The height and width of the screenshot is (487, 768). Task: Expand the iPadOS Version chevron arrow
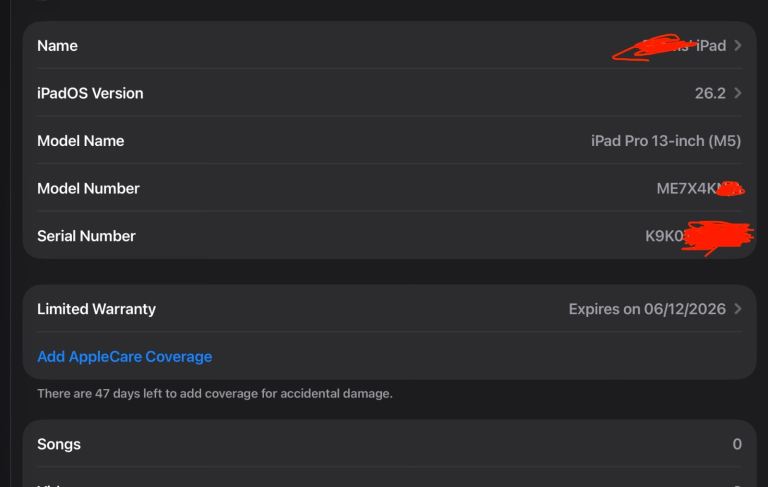pos(738,93)
